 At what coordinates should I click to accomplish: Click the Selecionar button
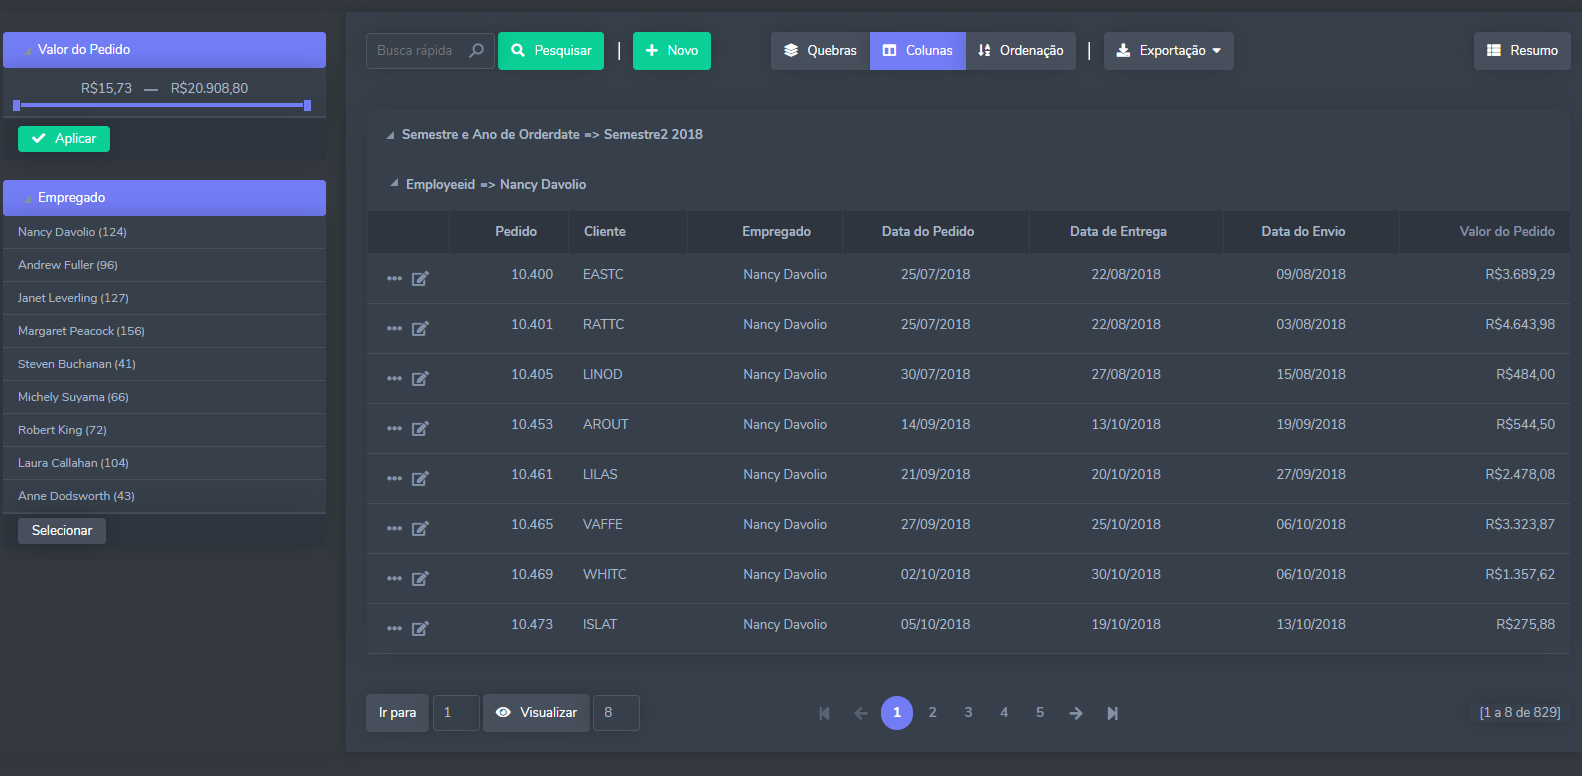62,531
